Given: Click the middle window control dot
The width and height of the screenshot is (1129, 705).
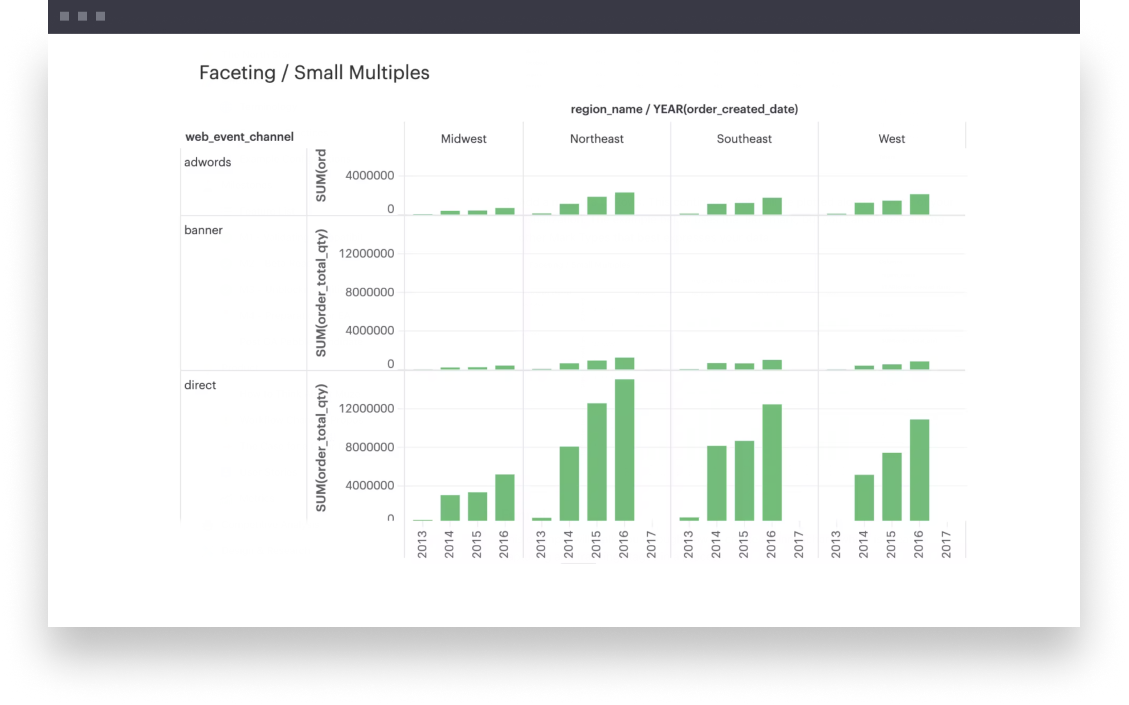Looking at the screenshot, I should [82, 17].
